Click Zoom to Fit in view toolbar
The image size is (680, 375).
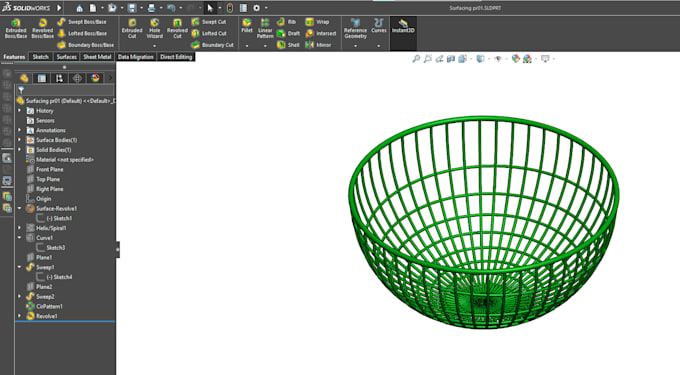point(416,59)
